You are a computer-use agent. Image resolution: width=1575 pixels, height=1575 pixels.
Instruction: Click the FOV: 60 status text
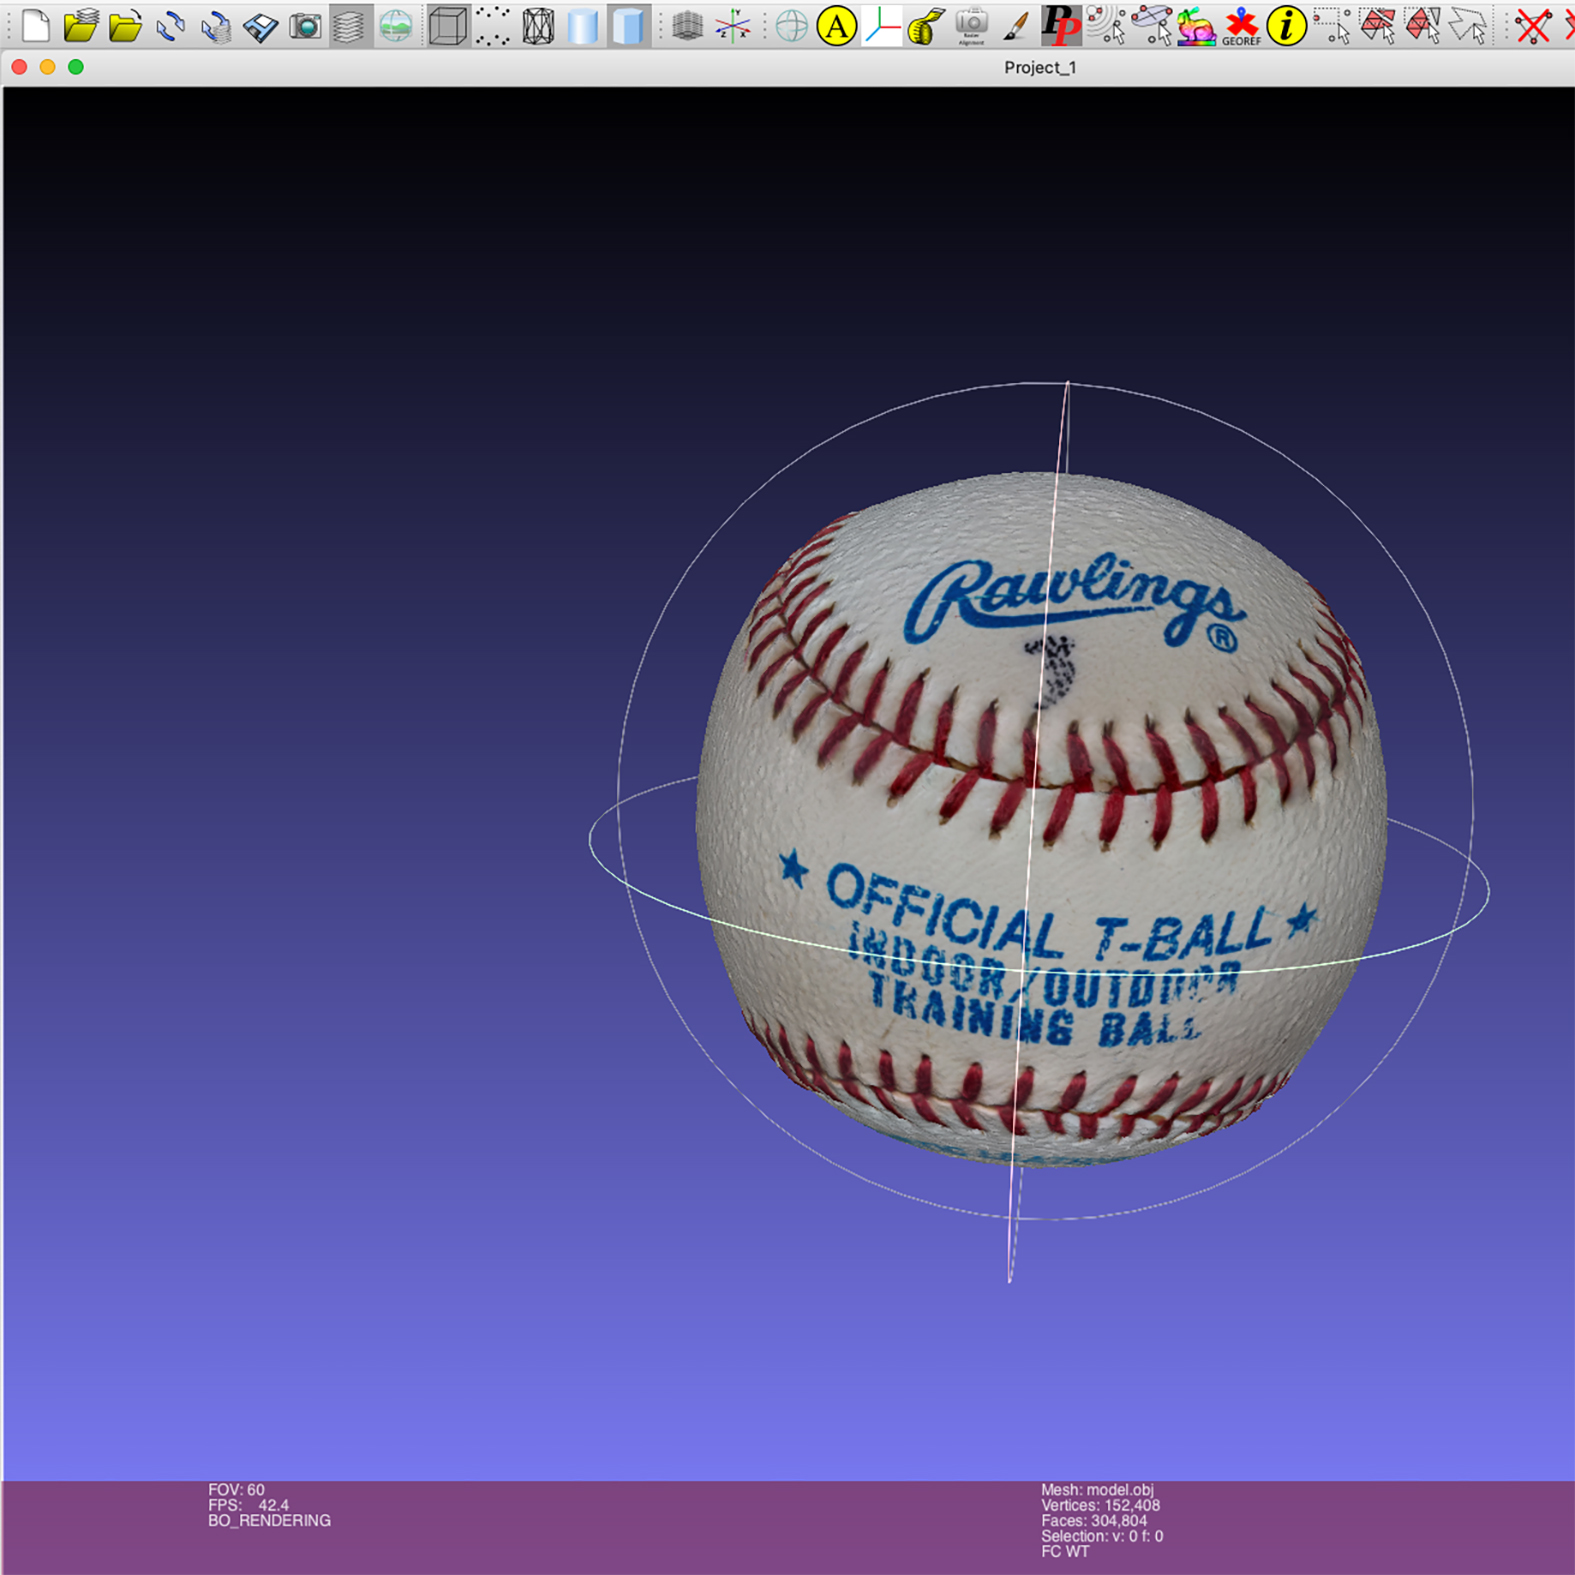tap(236, 1489)
